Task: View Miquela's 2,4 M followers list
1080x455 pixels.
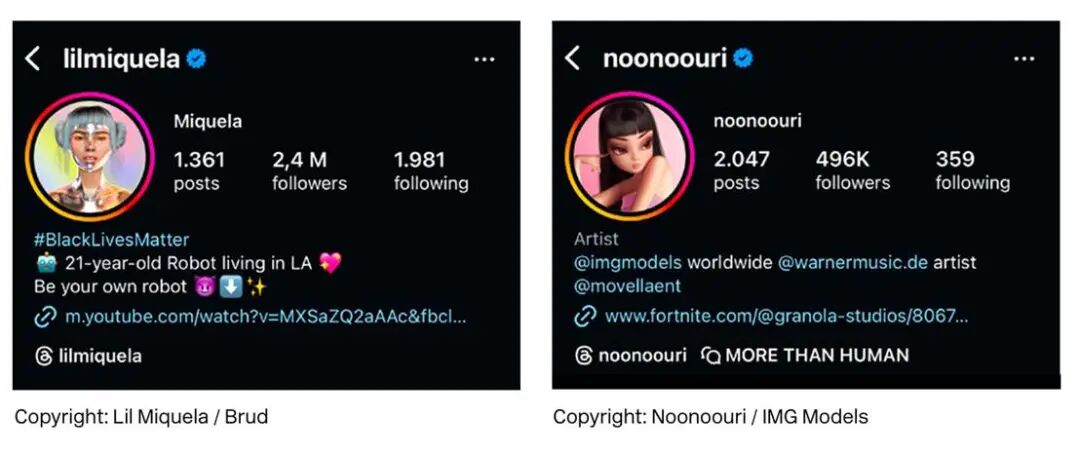Action: tap(309, 171)
